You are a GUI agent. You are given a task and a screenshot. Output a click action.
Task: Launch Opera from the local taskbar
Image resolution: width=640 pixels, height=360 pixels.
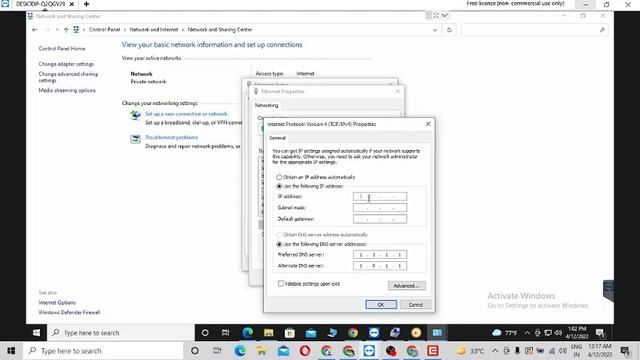305,351
